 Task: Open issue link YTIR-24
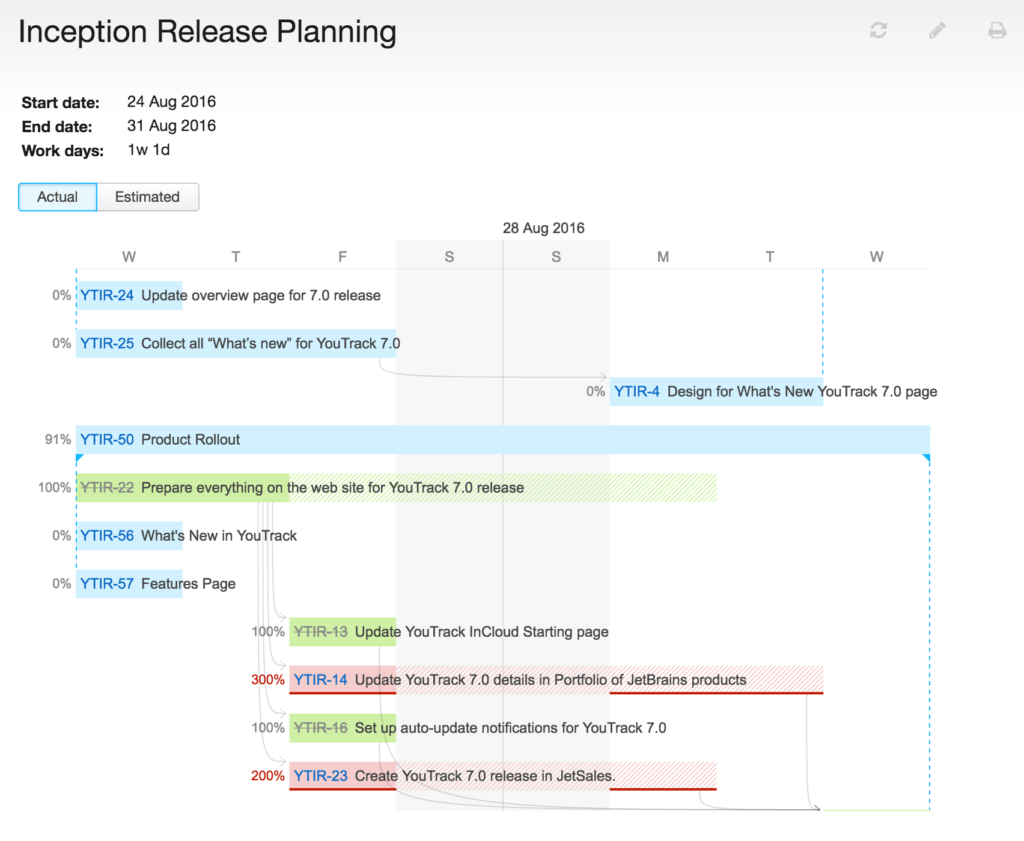pyautogui.click(x=107, y=295)
